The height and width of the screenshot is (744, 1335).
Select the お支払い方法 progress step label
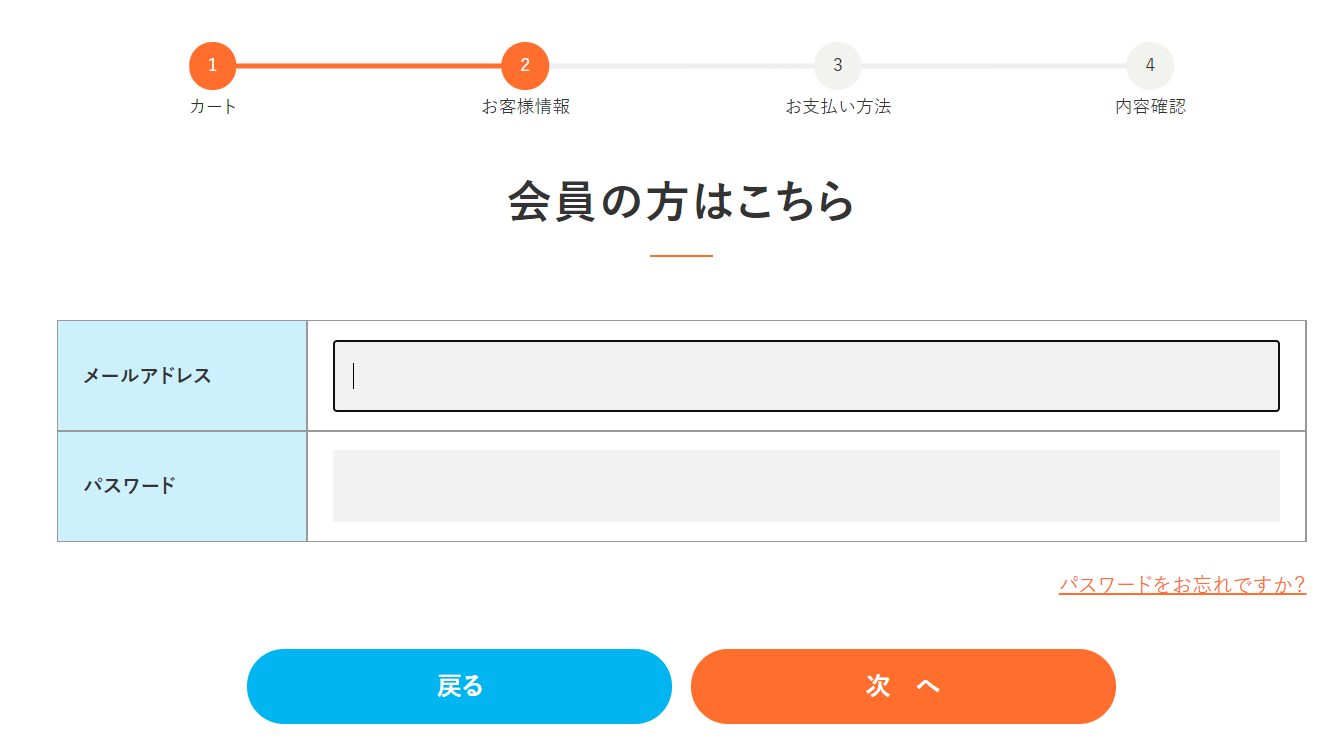point(836,106)
